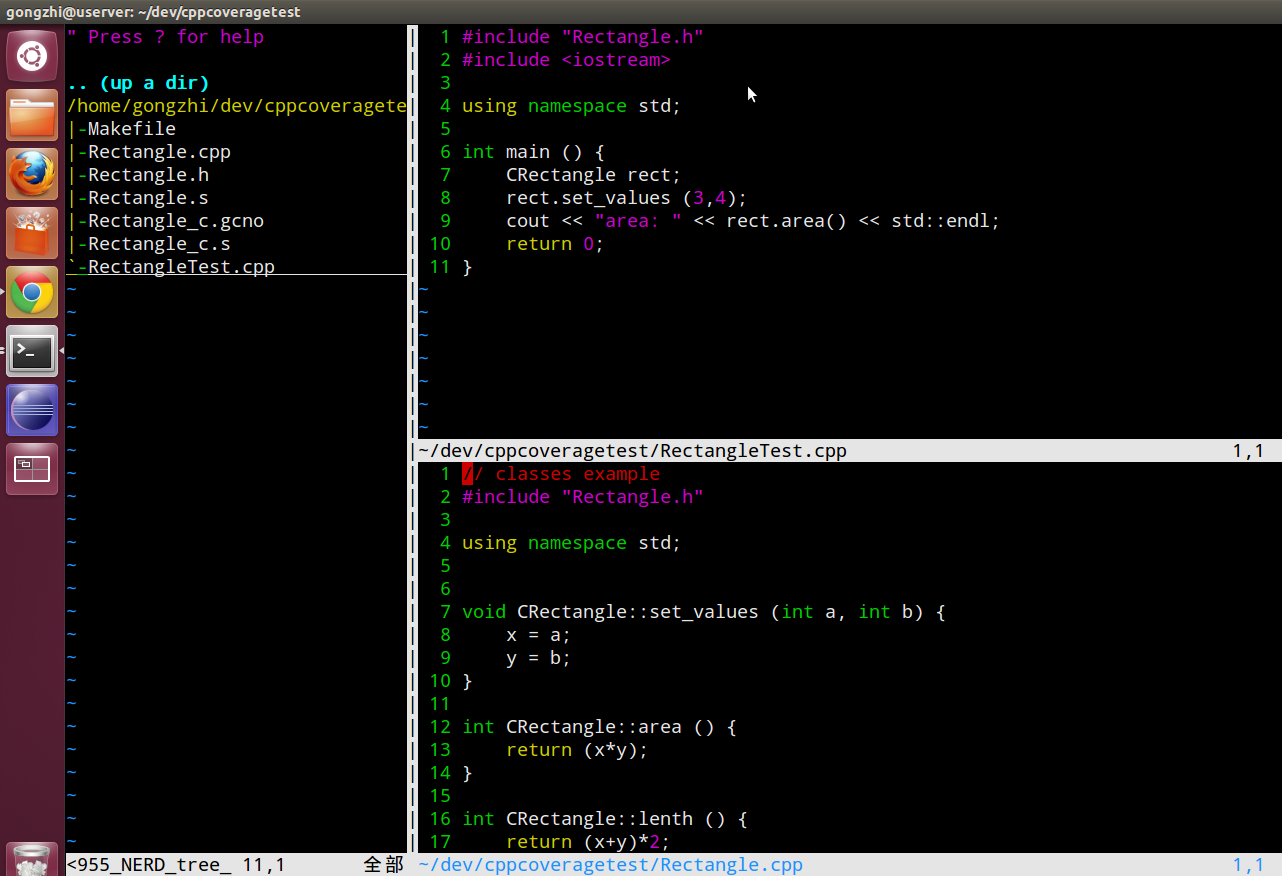Open the Workspace Switcher icon
The image size is (1282, 876).
(32, 469)
